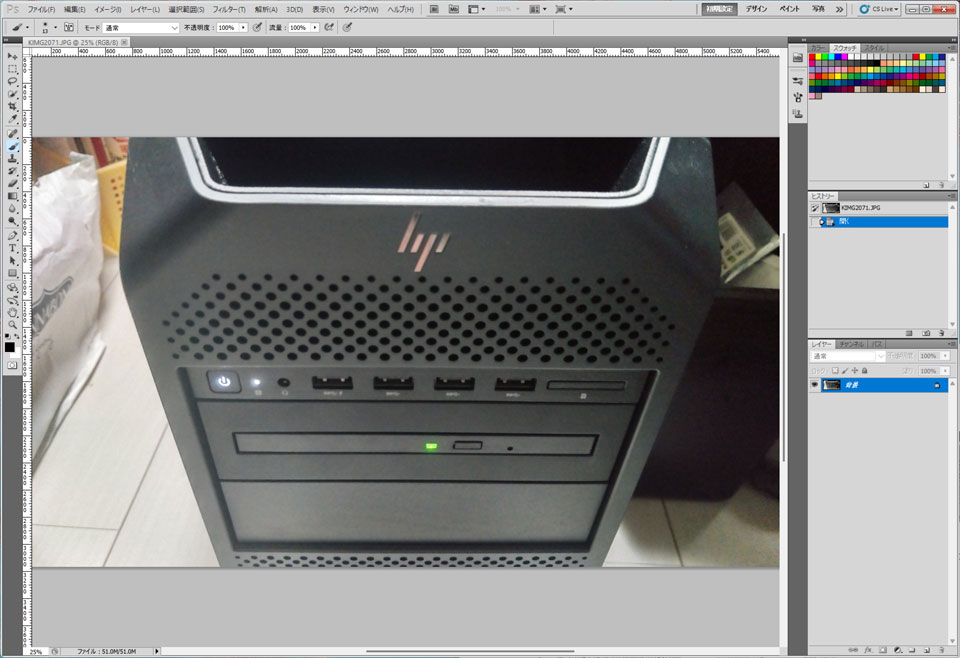Select the 初期設定 workspace

(x=719, y=9)
